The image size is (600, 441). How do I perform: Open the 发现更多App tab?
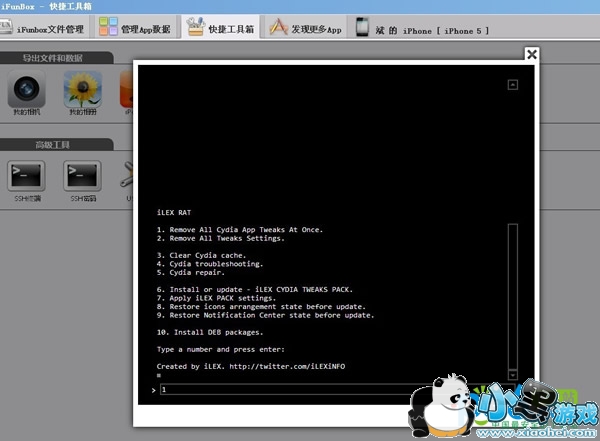(x=305, y=28)
